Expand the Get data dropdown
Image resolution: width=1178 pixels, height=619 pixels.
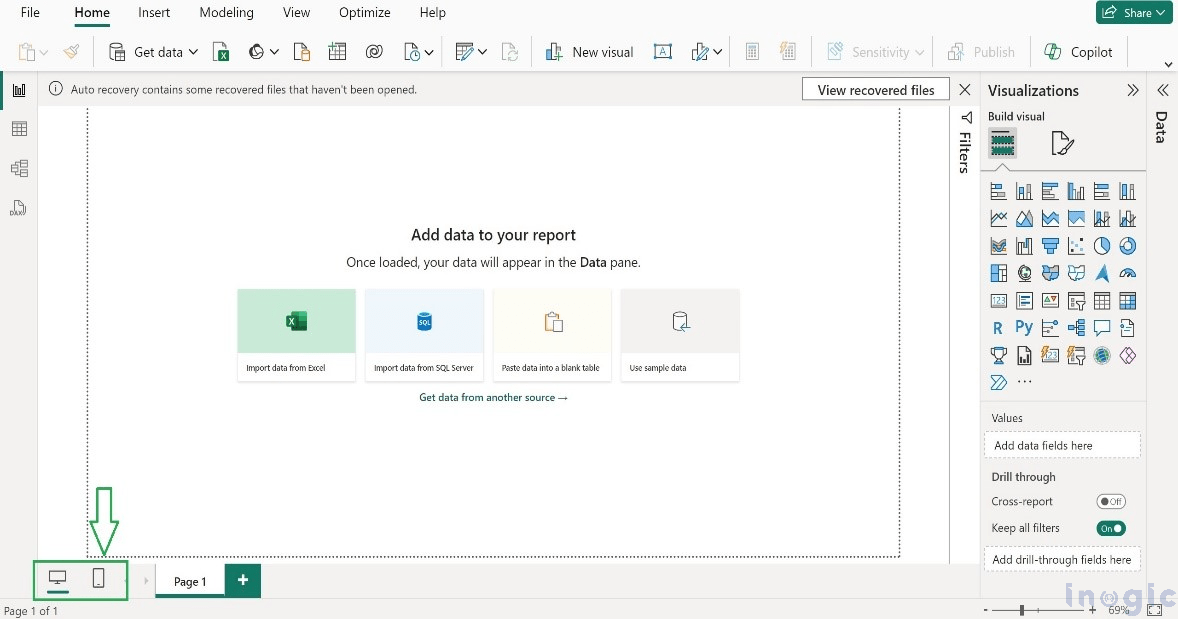tap(193, 51)
